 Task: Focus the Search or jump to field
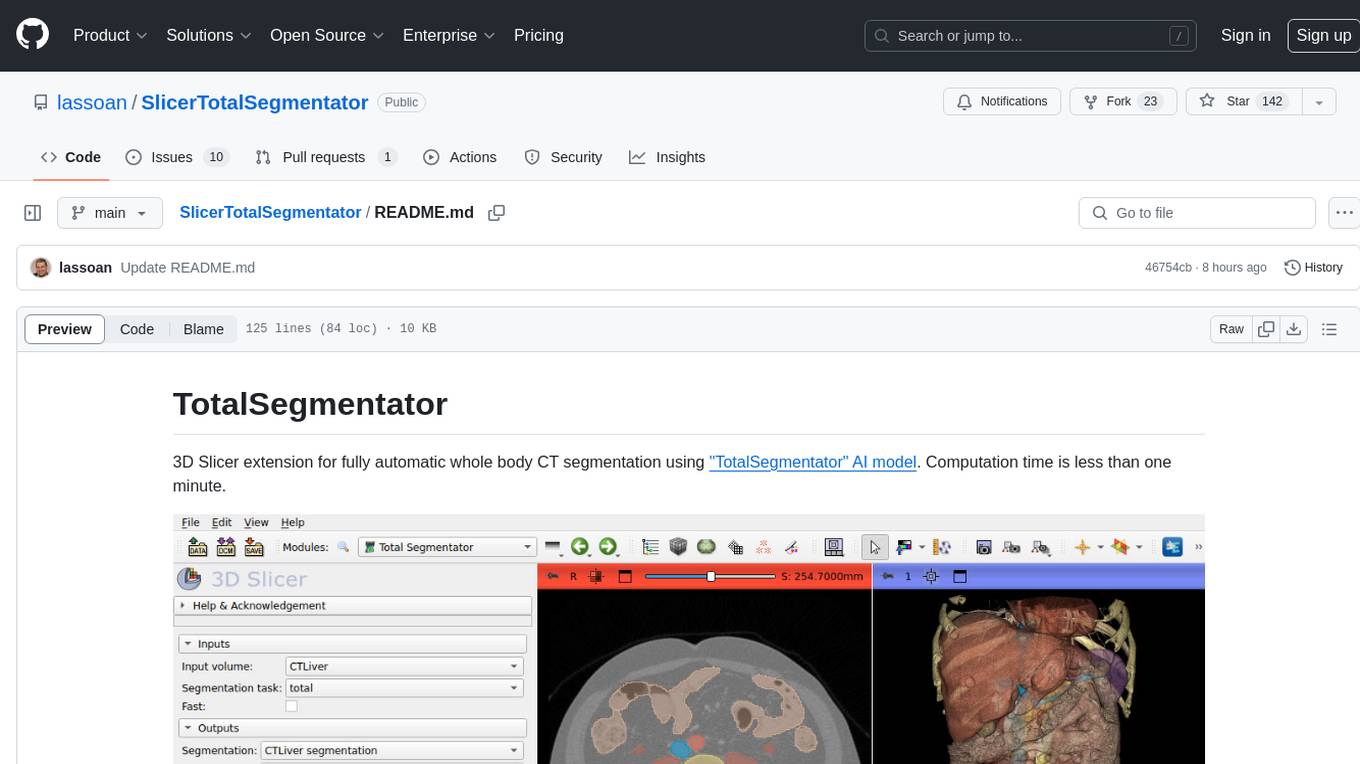pyautogui.click(x=1030, y=35)
